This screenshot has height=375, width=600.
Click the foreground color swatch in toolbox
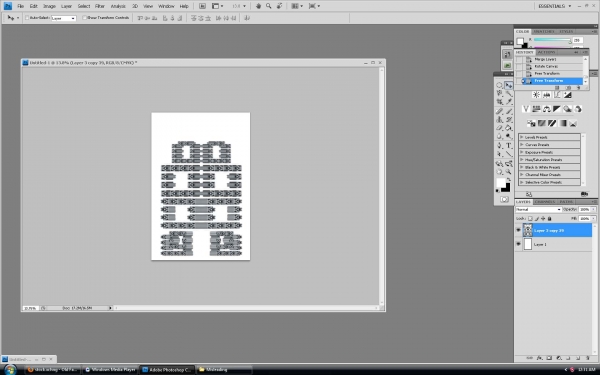click(x=501, y=183)
